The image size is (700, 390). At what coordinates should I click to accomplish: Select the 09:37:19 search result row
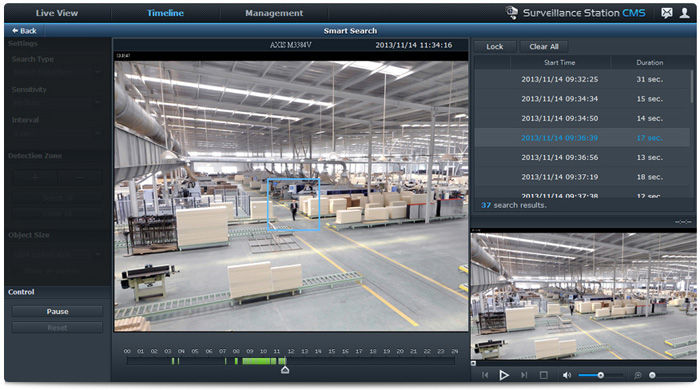[x=582, y=177]
